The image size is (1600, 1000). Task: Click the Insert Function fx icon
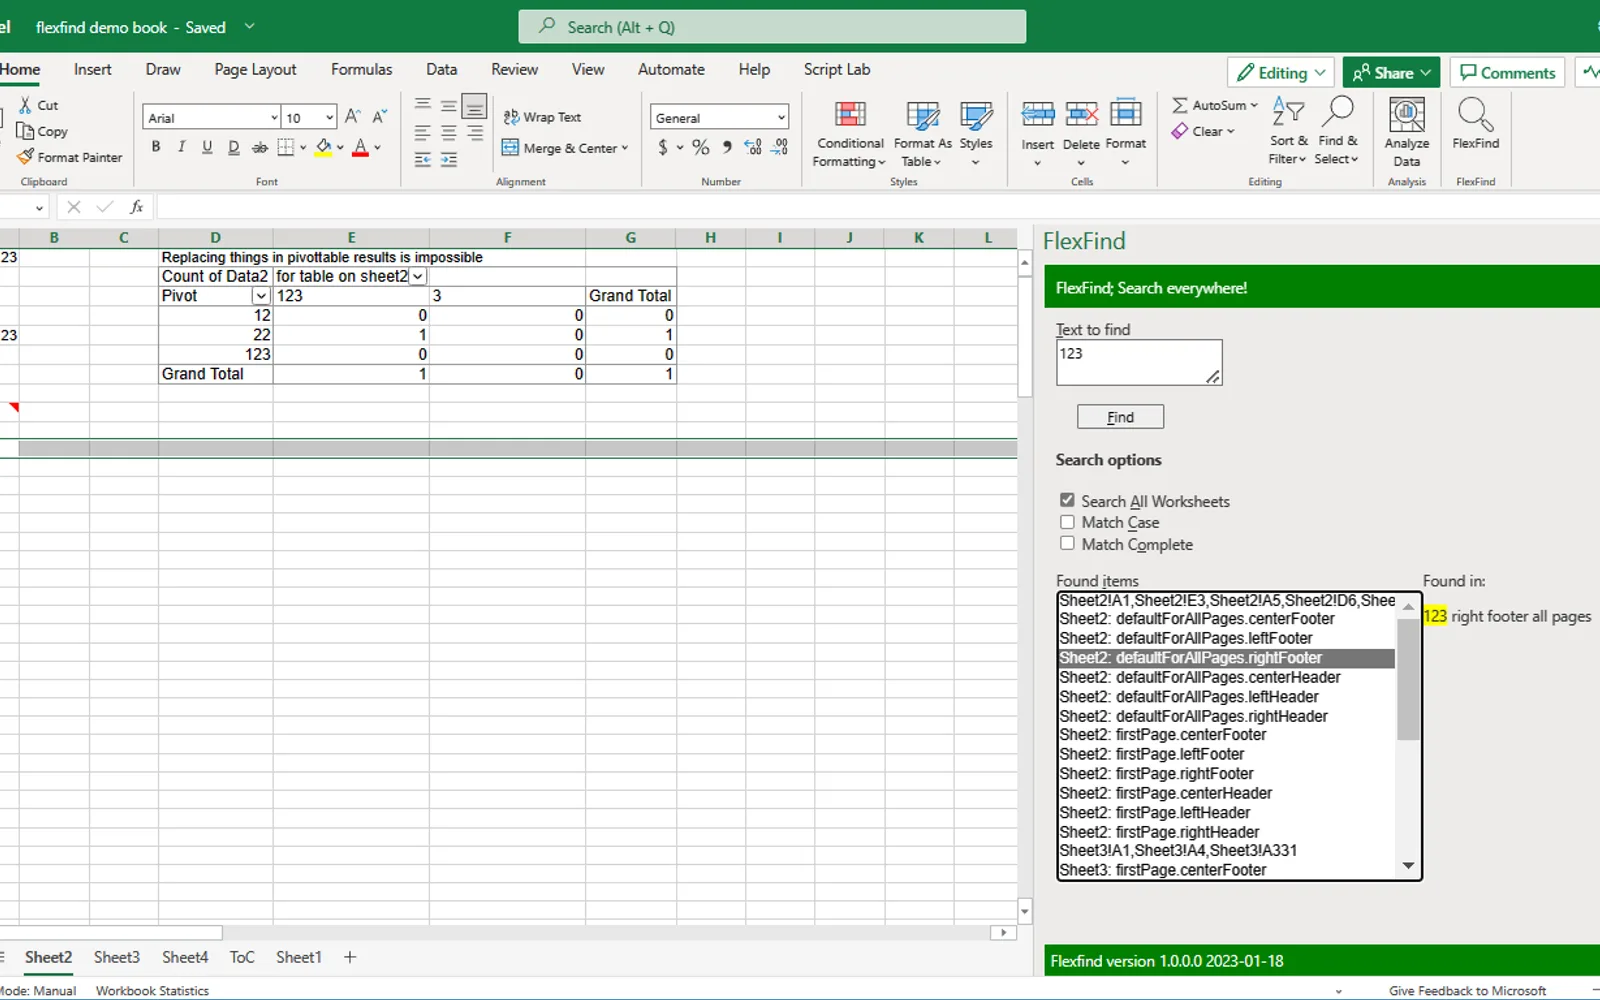(x=137, y=207)
